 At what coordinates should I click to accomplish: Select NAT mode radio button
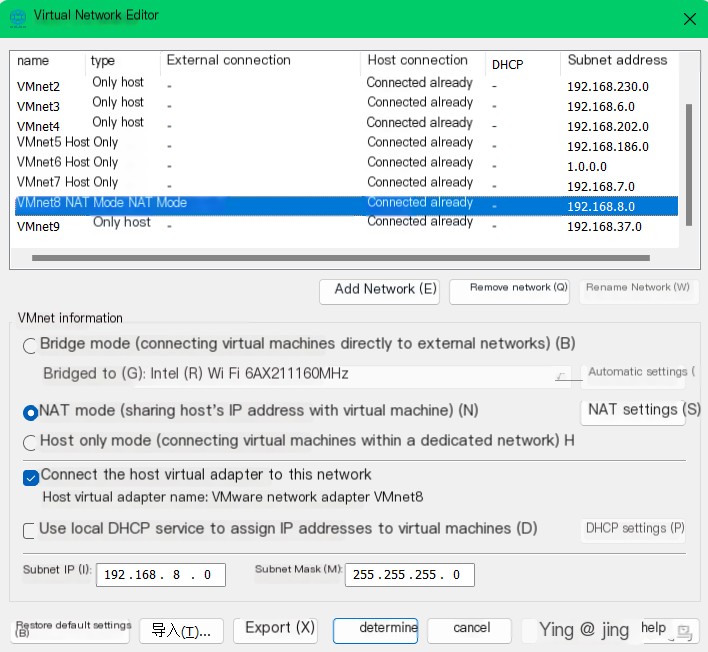pyautogui.click(x=30, y=412)
